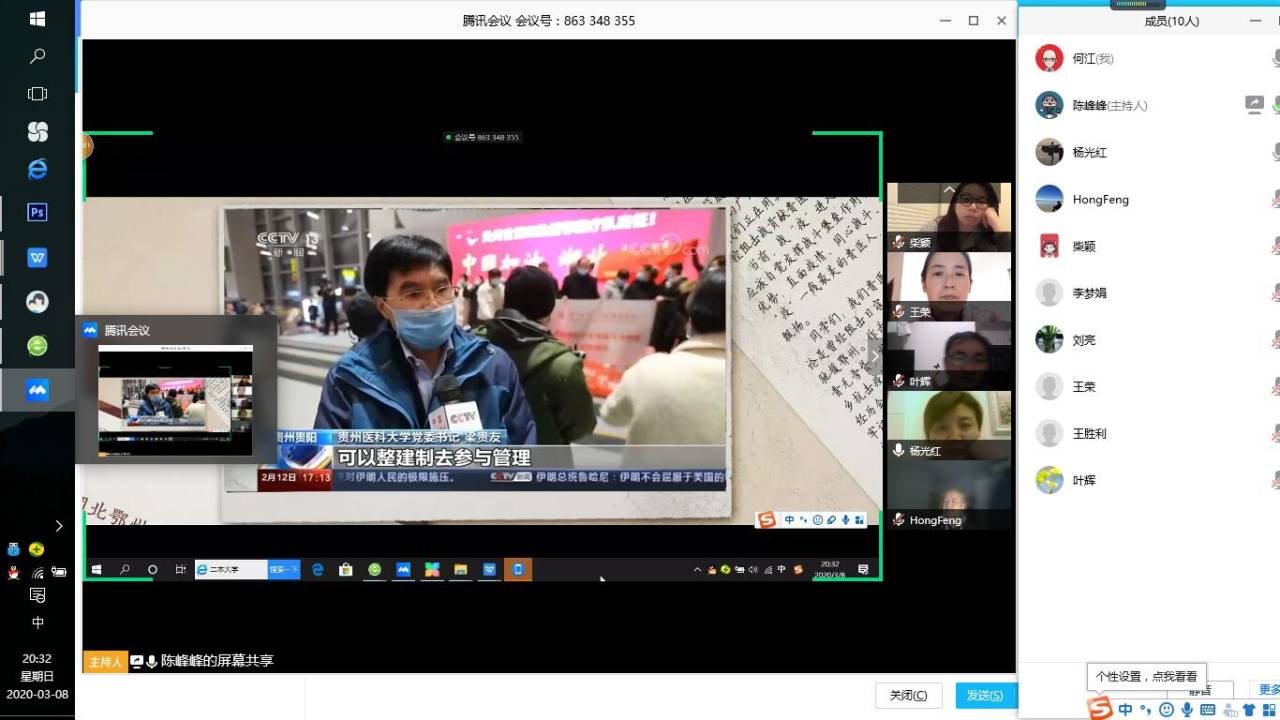The image size is (1280, 720).
Task: Open the Windows action center notifications icon
Action: click(x=37, y=596)
